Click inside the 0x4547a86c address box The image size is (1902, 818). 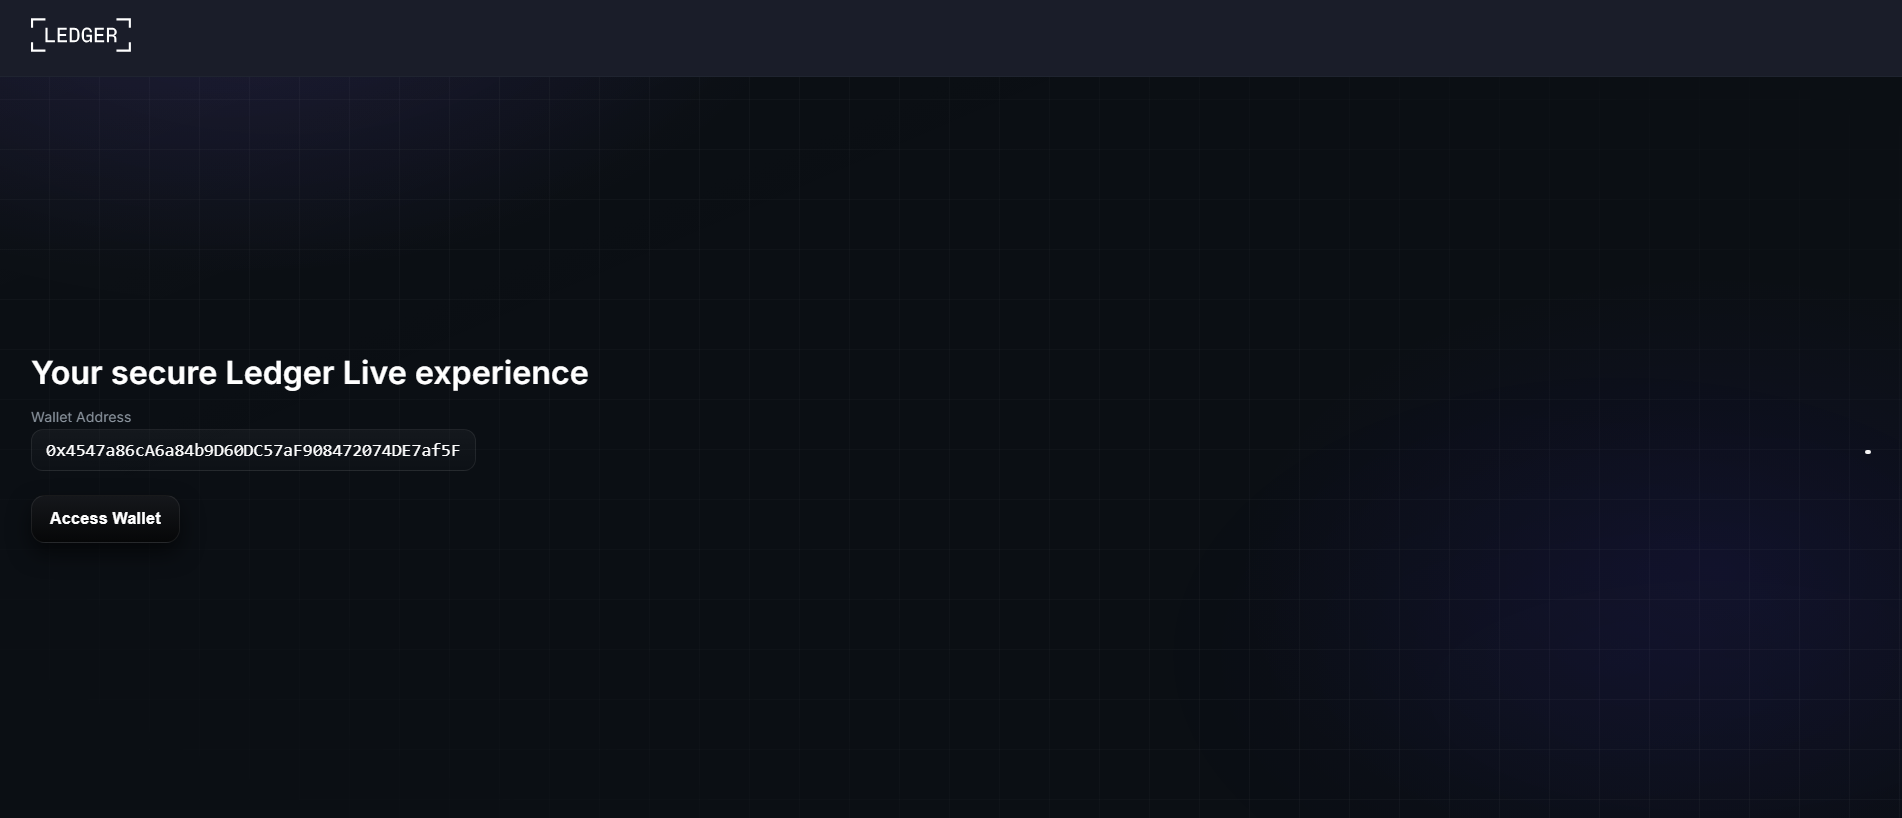coord(253,450)
